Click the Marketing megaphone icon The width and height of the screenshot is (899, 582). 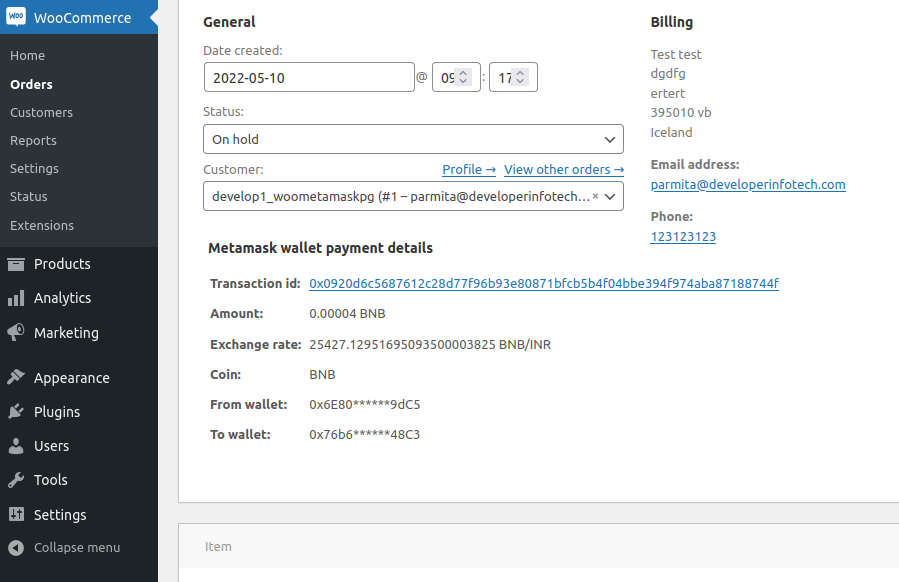point(16,333)
